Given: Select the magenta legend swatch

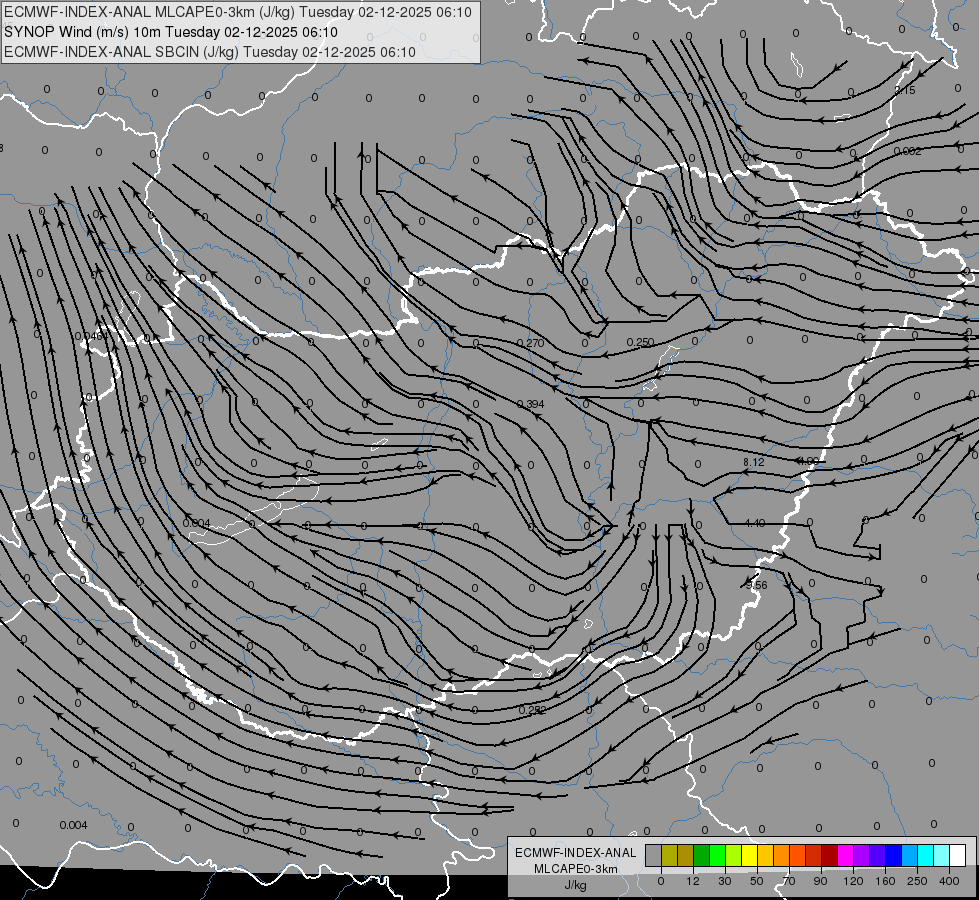Looking at the screenshot, I should point(845,856).
